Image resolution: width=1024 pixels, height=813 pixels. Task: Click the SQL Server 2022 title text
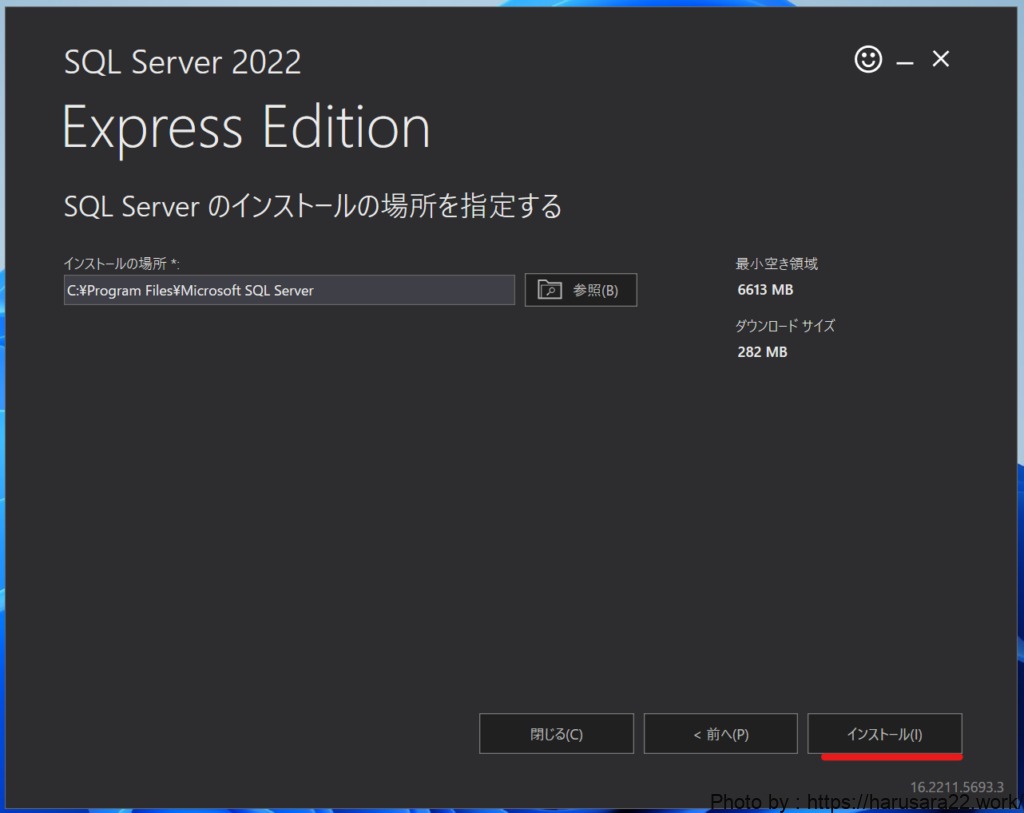pyautogui.click(x=182, y=62)
